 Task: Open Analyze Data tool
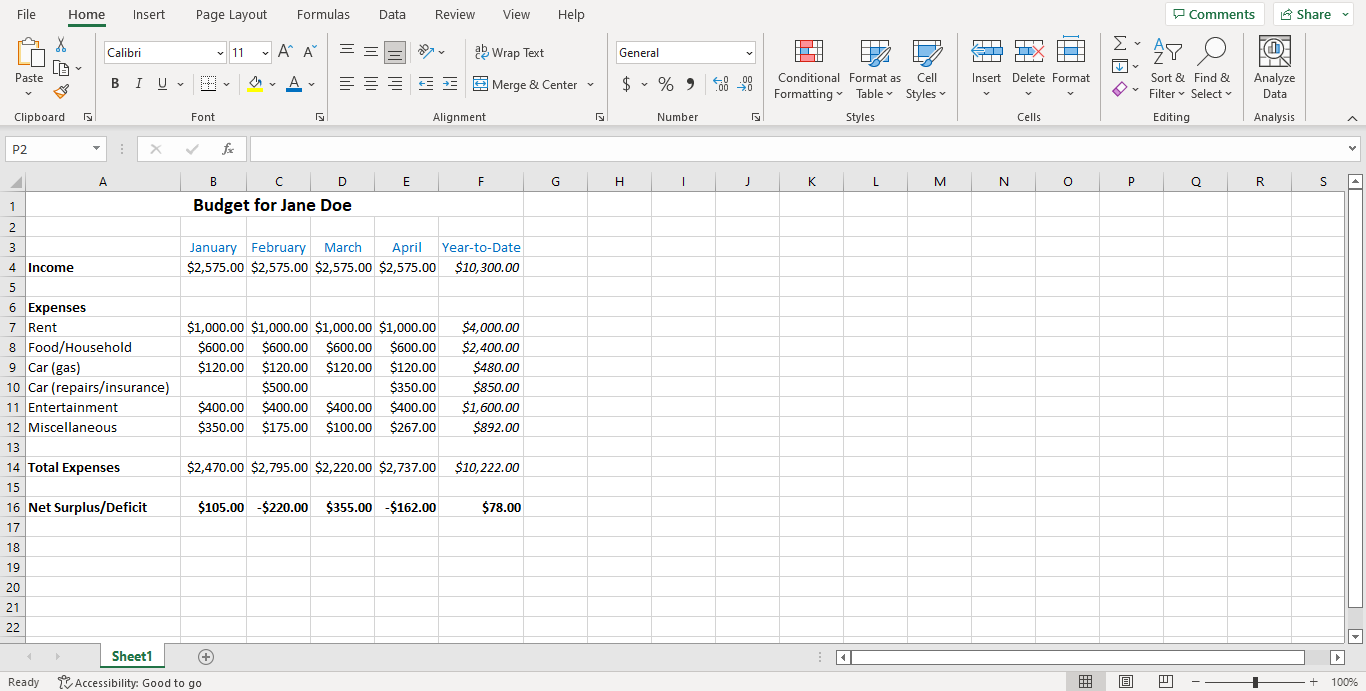click(x=1274, y=67)
